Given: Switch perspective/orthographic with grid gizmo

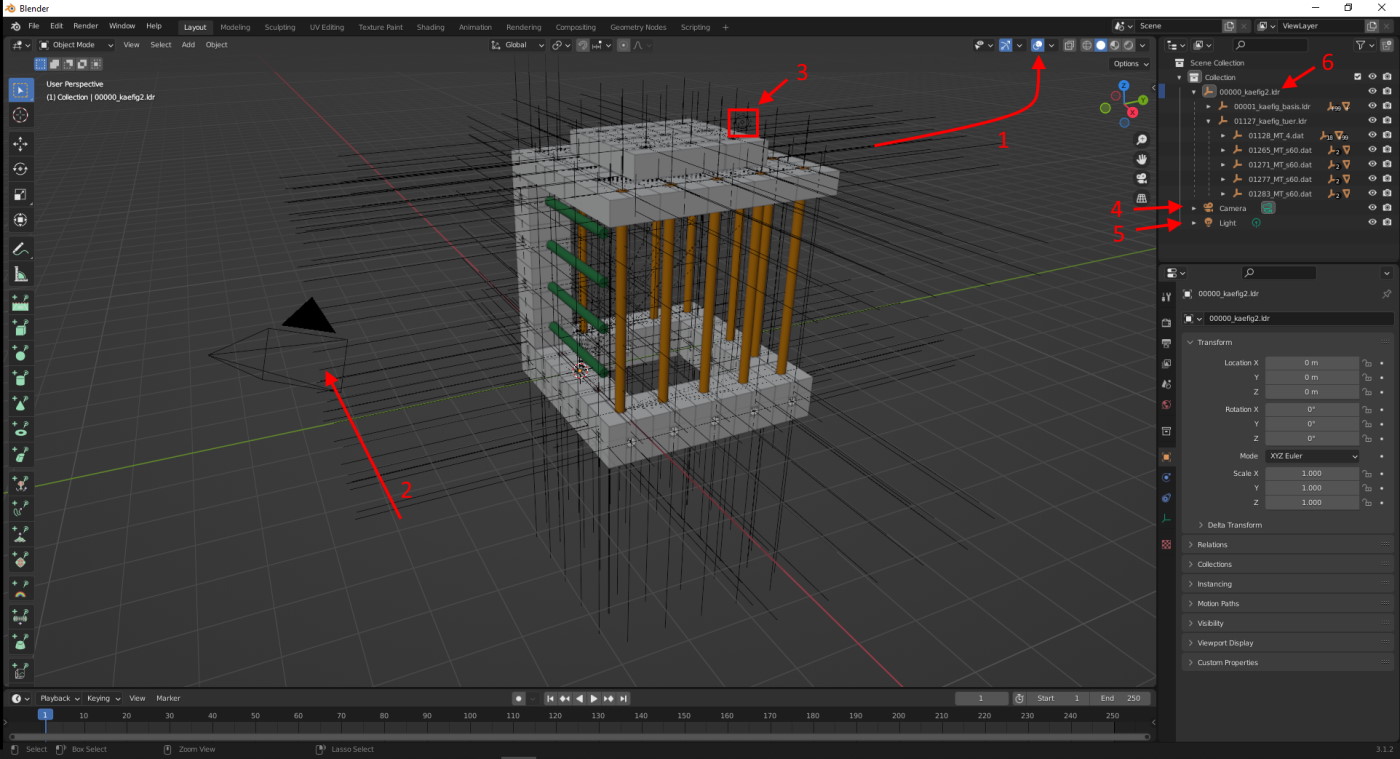Looking at the screenshot, I should tap(1141, 198).
